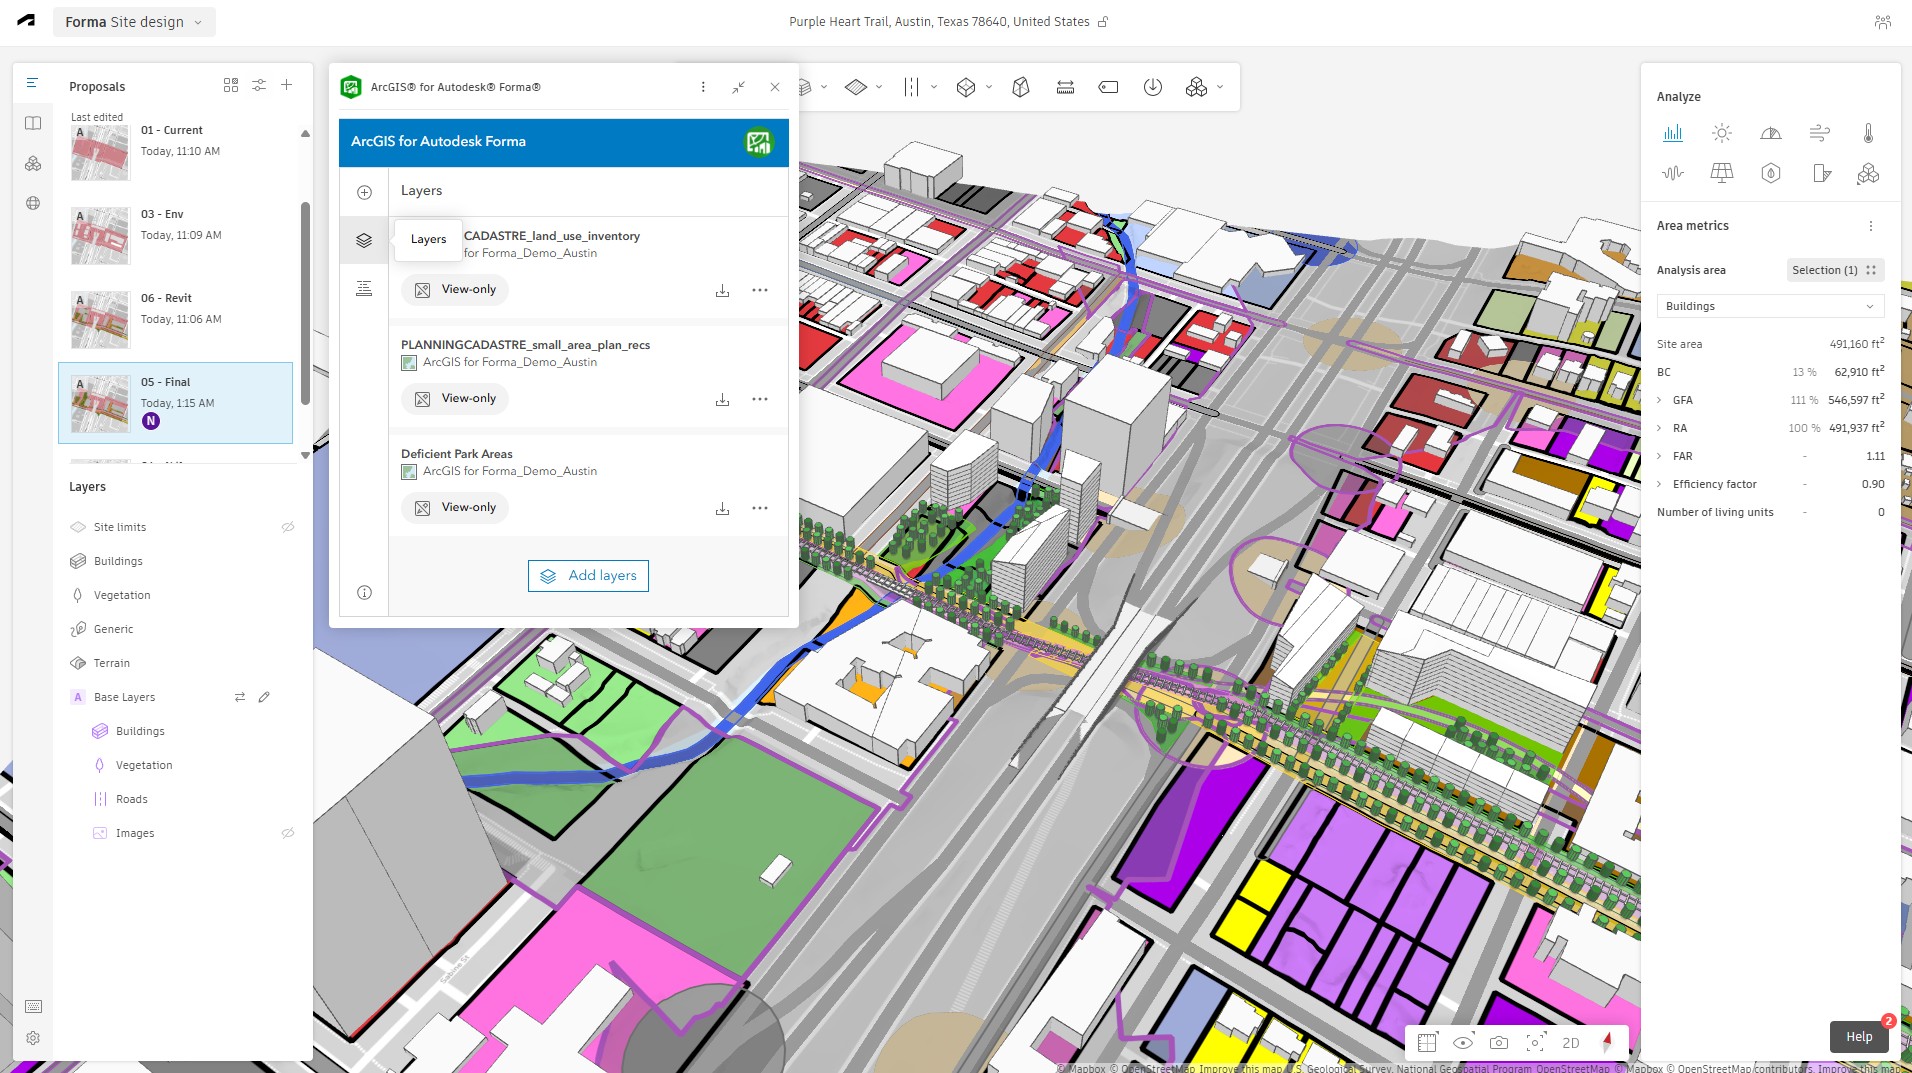This screenshot has width=1912, height=1073.
Task: Hide the Site limits layer
Action: tap(289, 527)
